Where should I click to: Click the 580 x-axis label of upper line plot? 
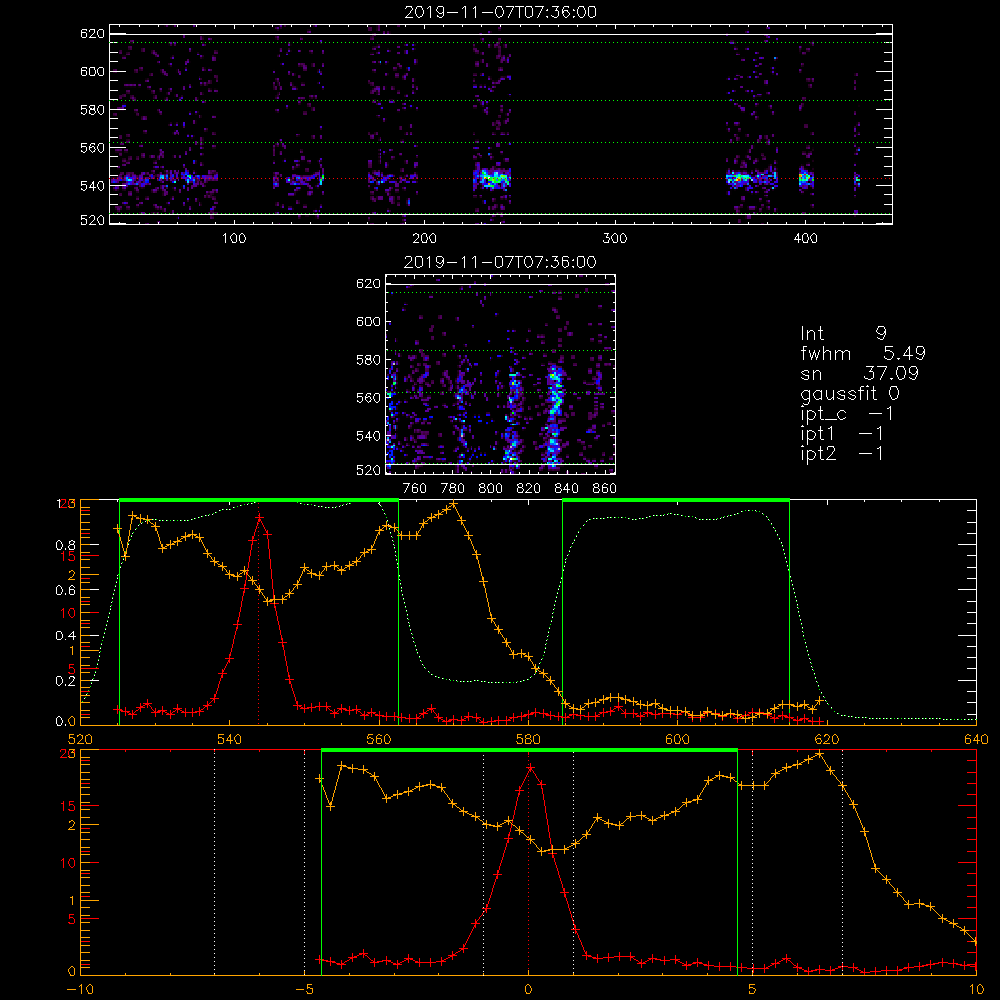point(528,739)
